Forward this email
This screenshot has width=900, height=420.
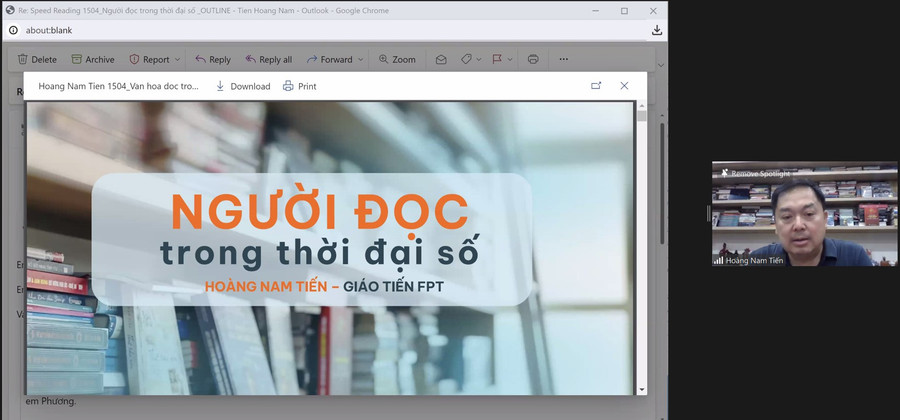329,59
